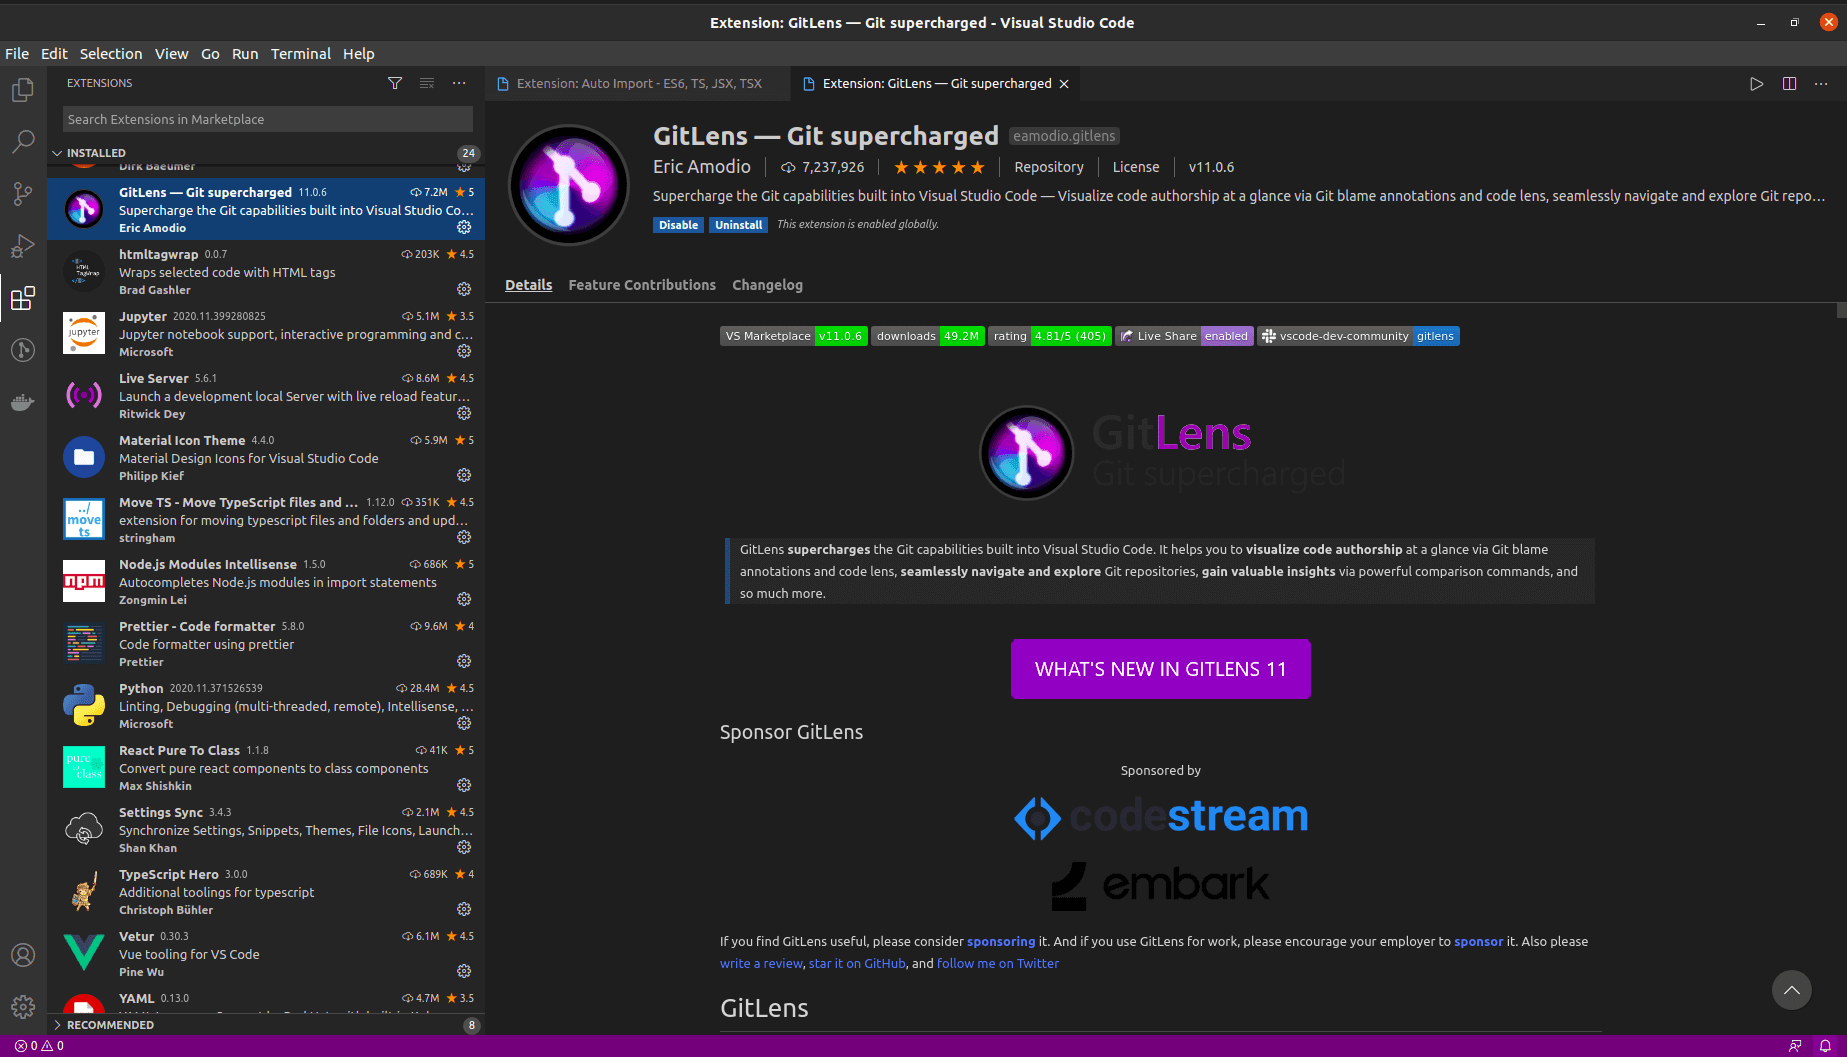Click the embark sponsor logo

(x=1160, y=885)
